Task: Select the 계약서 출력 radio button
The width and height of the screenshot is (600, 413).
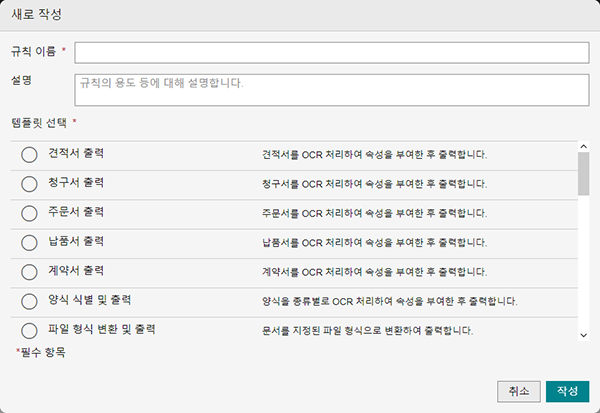Action: pyautogui.click(x=29, y=272)
